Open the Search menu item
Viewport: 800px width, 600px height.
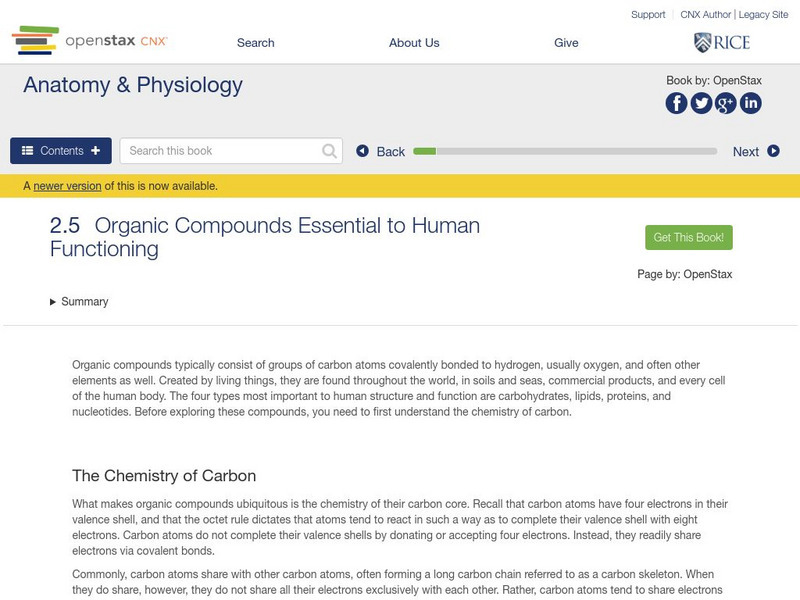(x=256, y=43)
